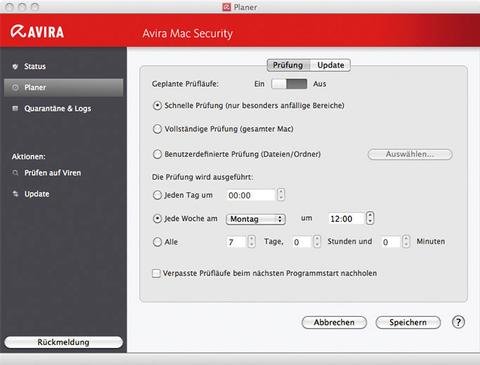Click the Tage field showing 7

236,242
